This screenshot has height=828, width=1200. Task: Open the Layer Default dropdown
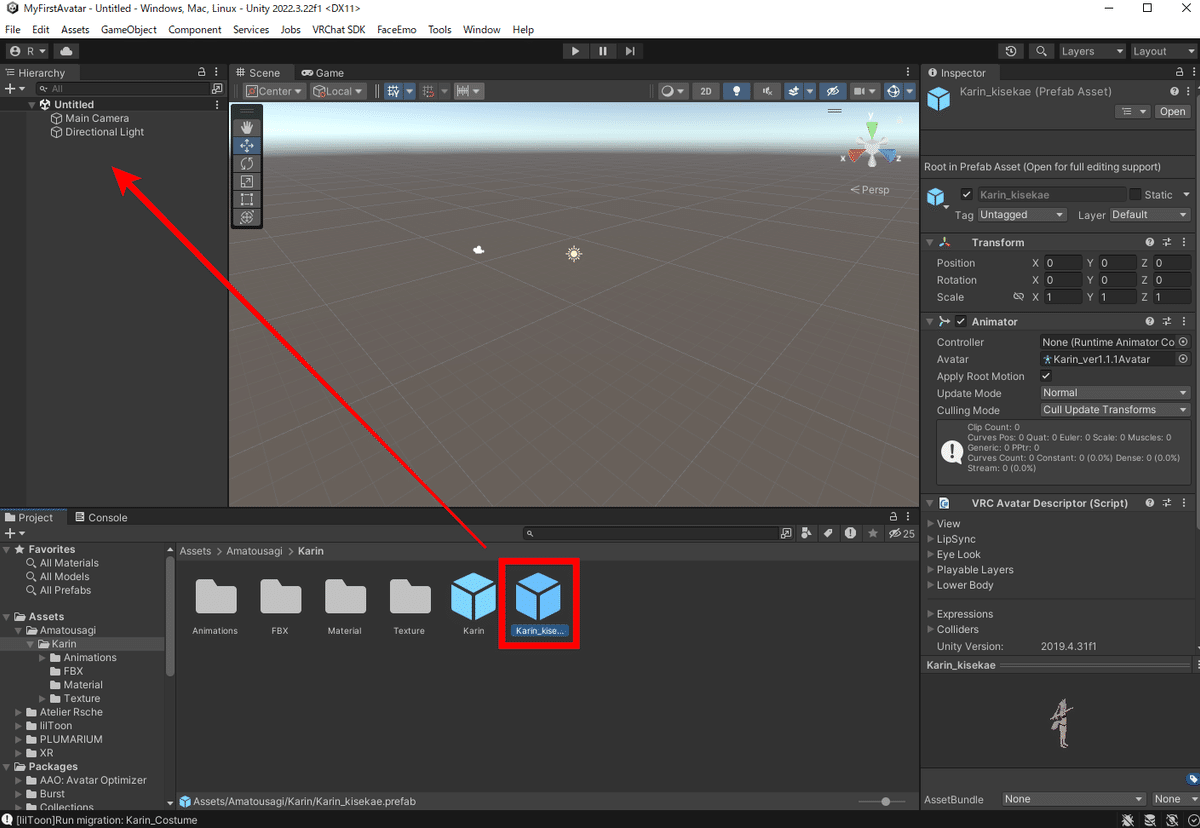pyautogui.click(x=1150, y=215)
